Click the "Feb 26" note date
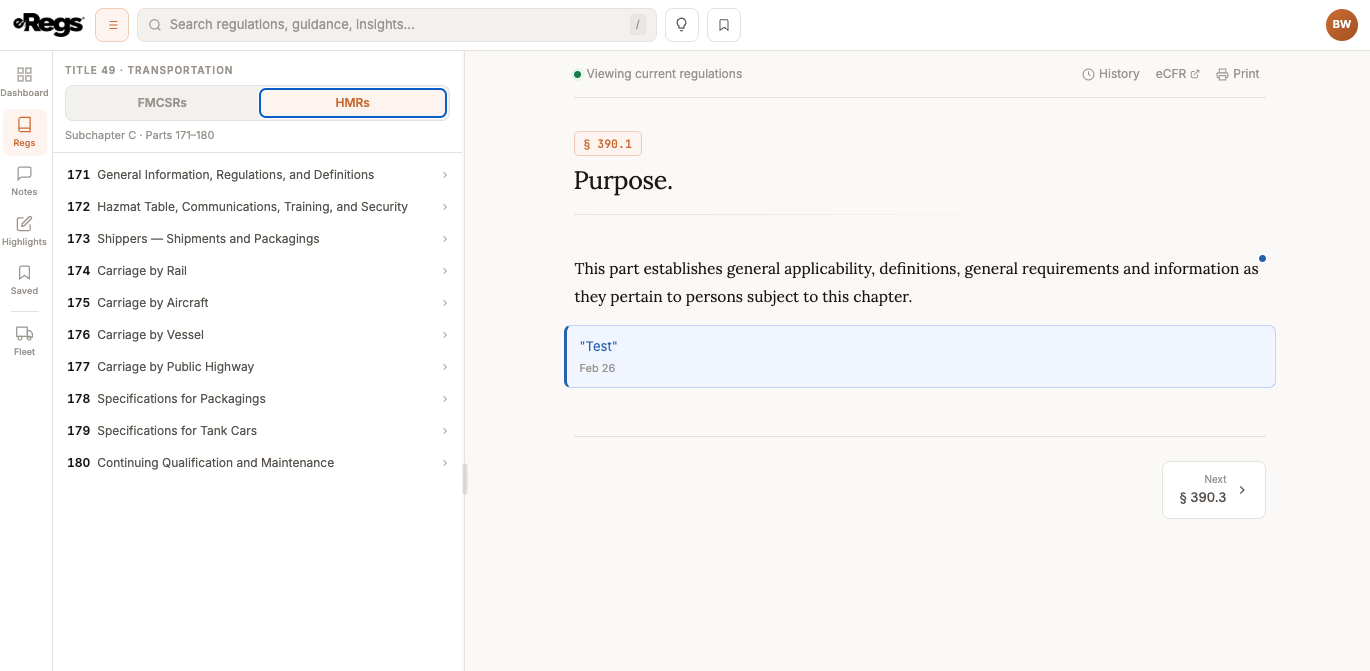 point(597,368)
